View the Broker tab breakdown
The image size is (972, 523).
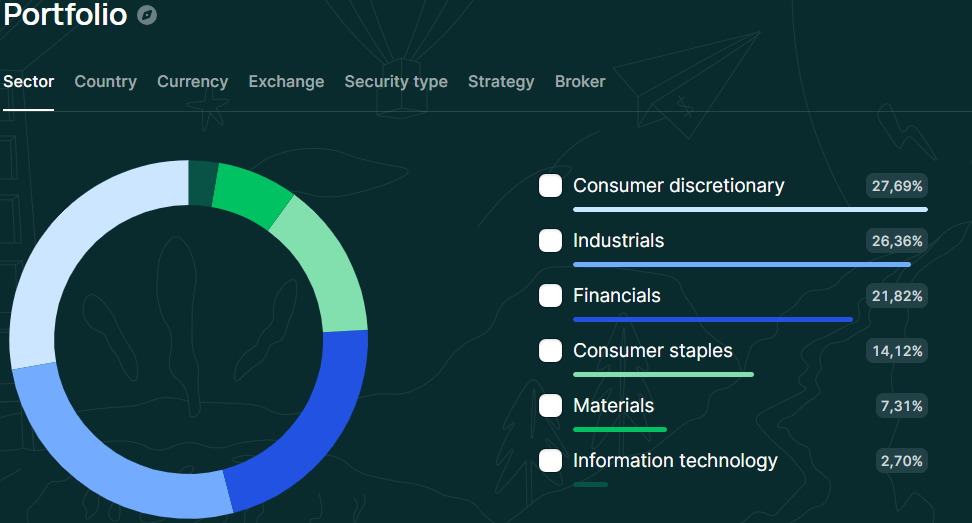[x=580, y=82]
